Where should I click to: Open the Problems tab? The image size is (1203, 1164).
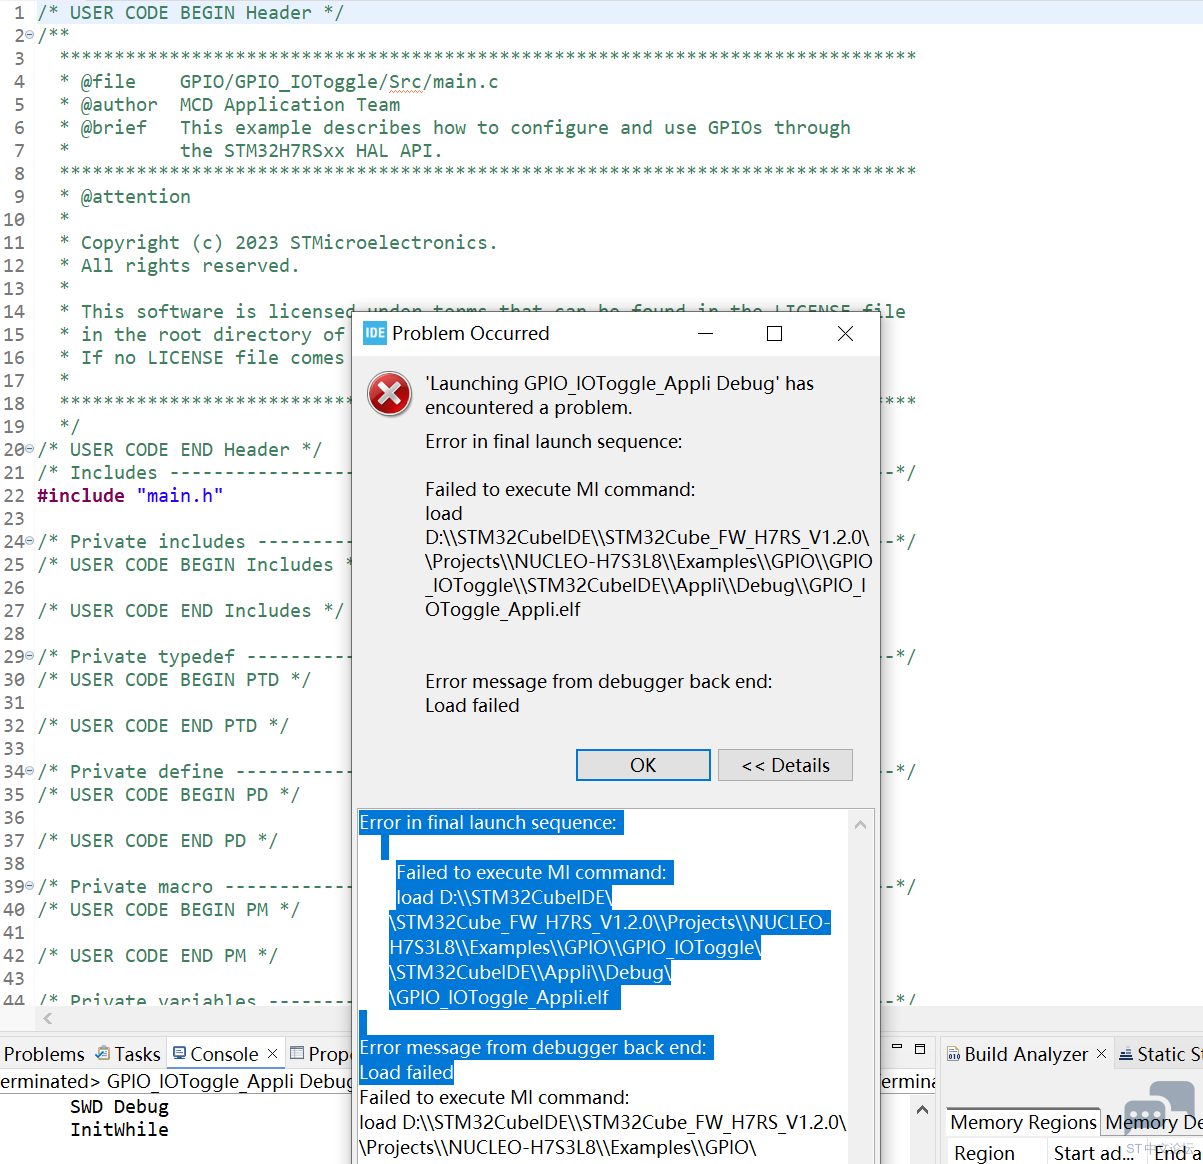click(x=44, y=1054)
